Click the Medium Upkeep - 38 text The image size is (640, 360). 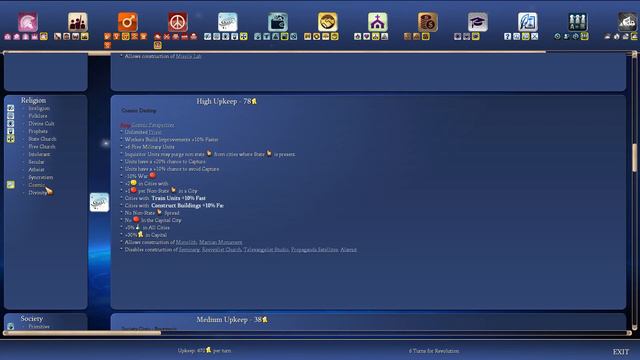pyautogui.click(x=232, y=320)
